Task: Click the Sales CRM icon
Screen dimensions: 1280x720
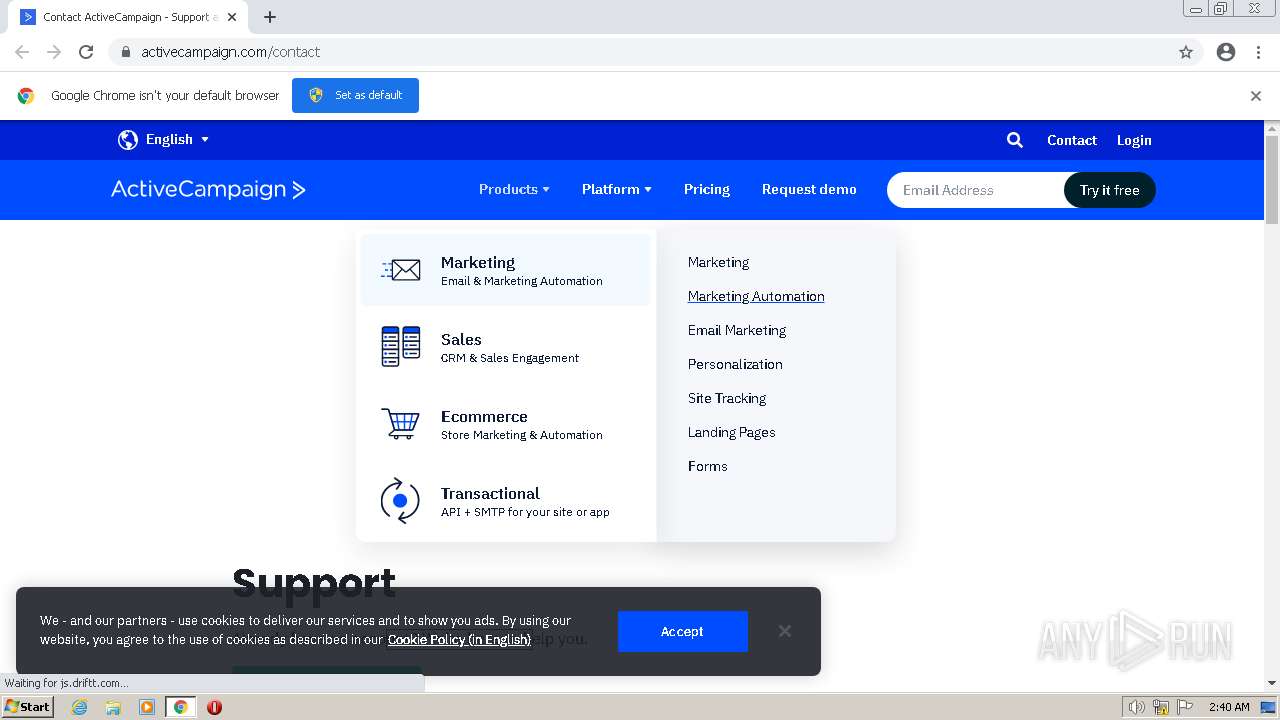Action: (x=400, y=346)
